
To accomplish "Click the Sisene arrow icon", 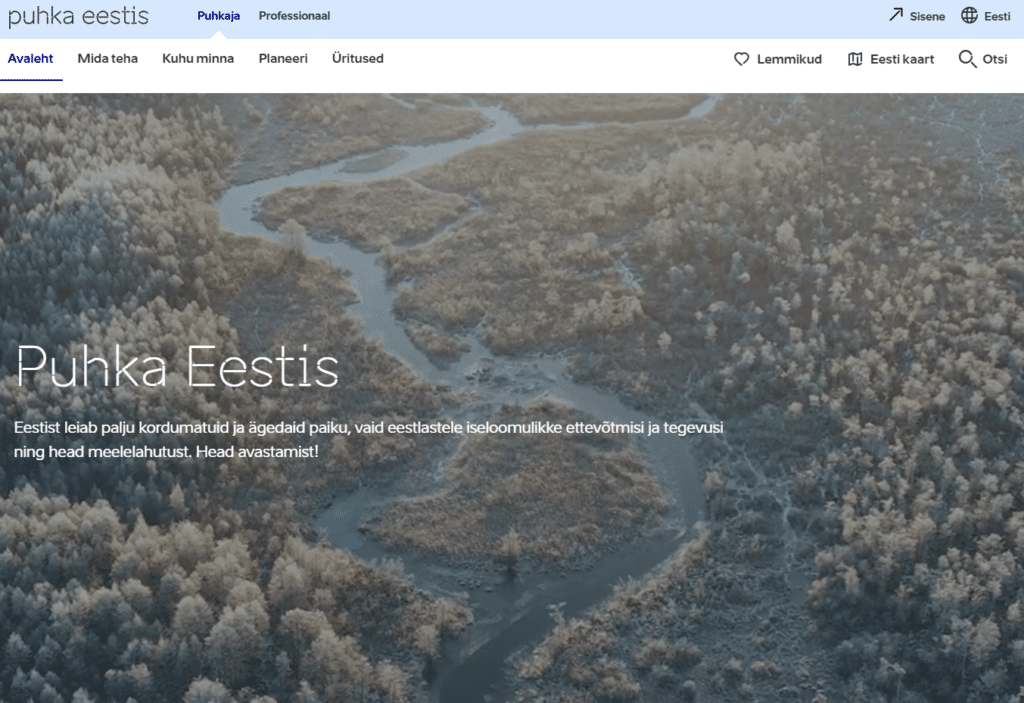I will pyautogui.click(x=895, y=16).
